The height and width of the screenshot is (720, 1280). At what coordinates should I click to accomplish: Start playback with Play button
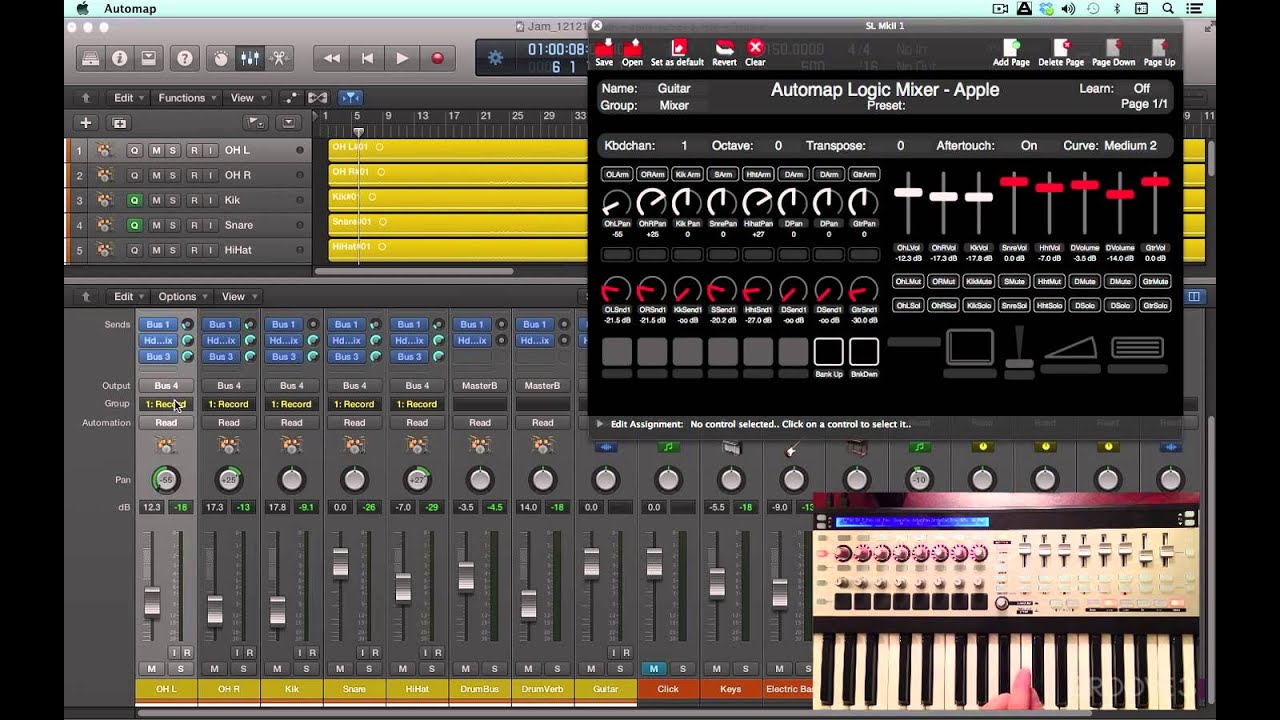pos(402,58)
